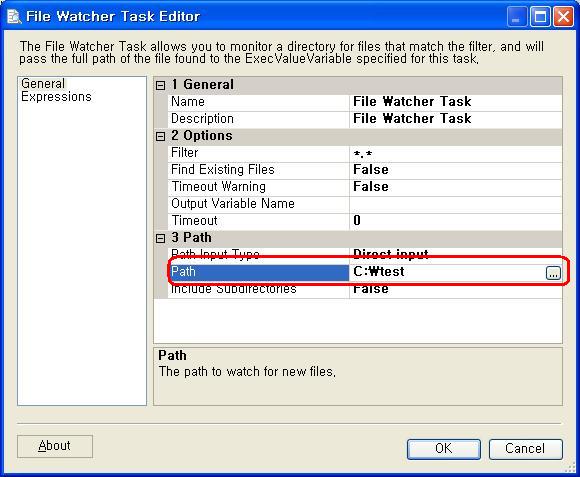580x477 pixels.
Task: Confirm with the OK button
Action: click(x=444, y=449)
